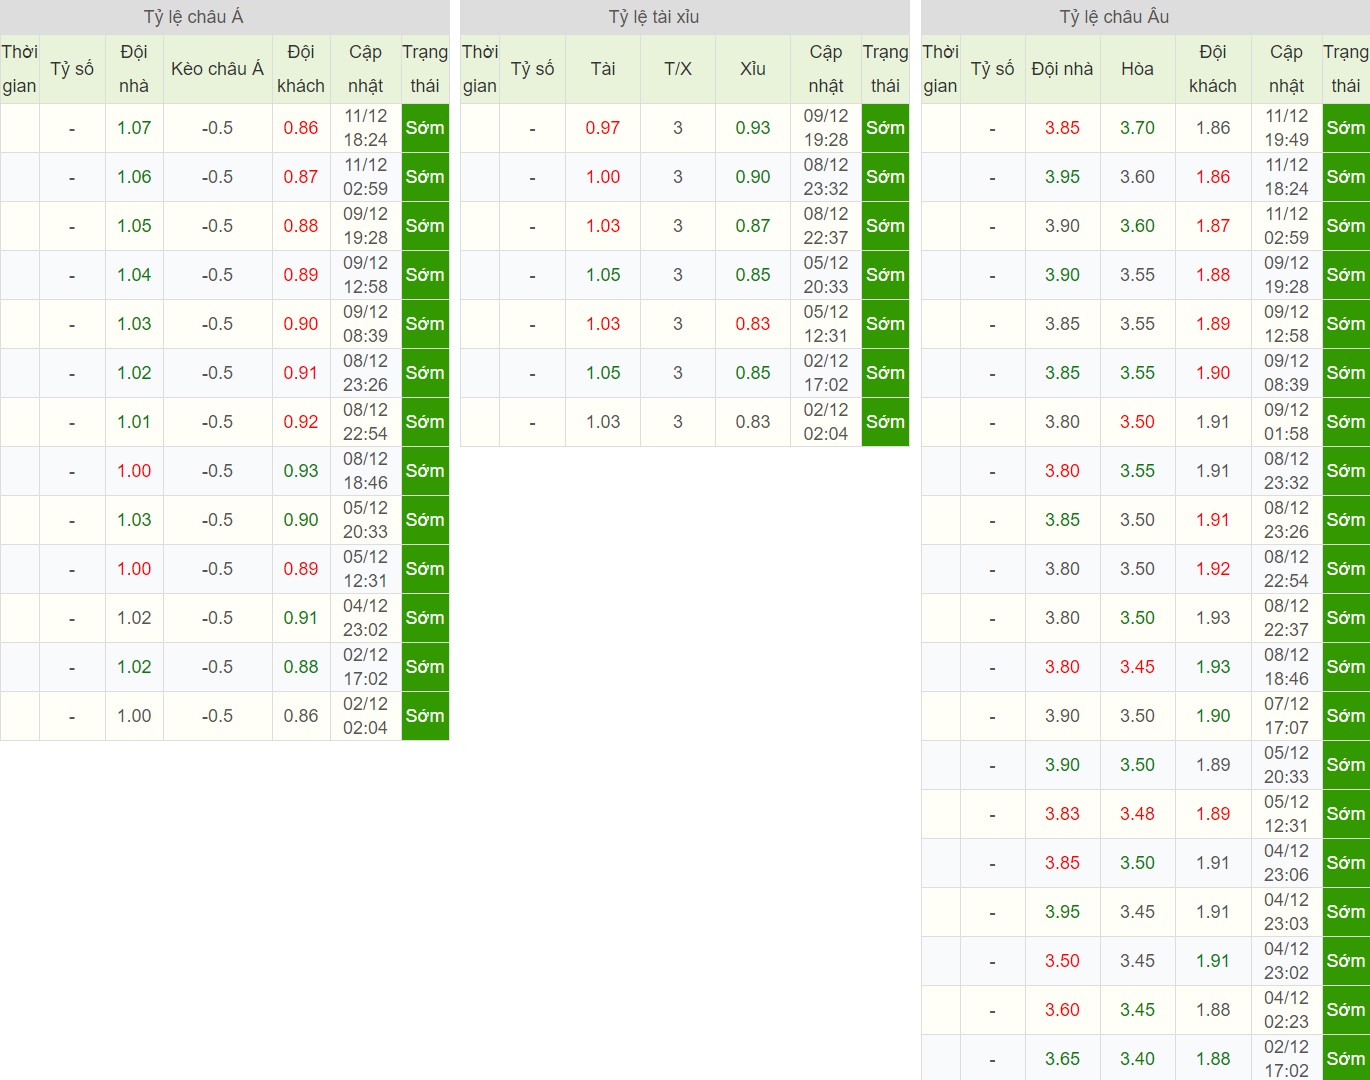Click Xỉu odds 0.83 in 02/12 02:04 row
The width and height of the screenshot is (1370, 1080).
(x=753, y=422)
